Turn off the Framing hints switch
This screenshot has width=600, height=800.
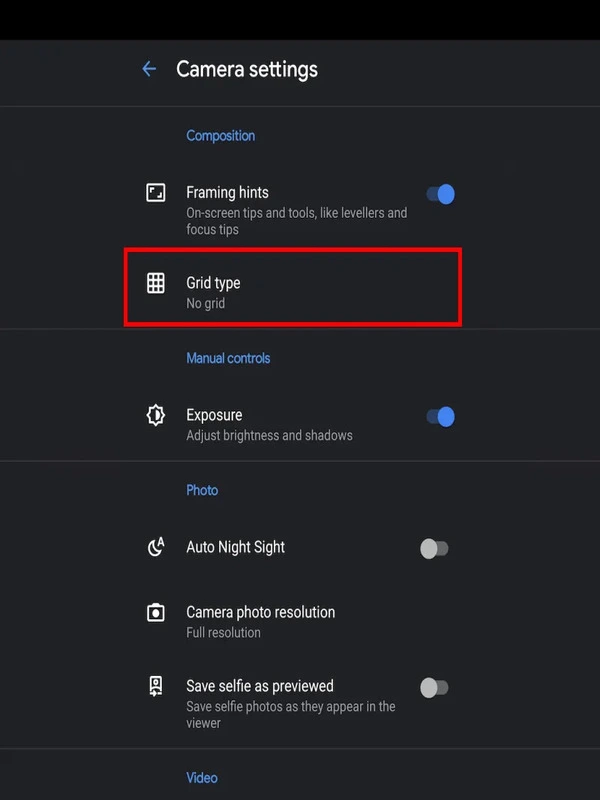pyautogui.click(x=440, y=194)
